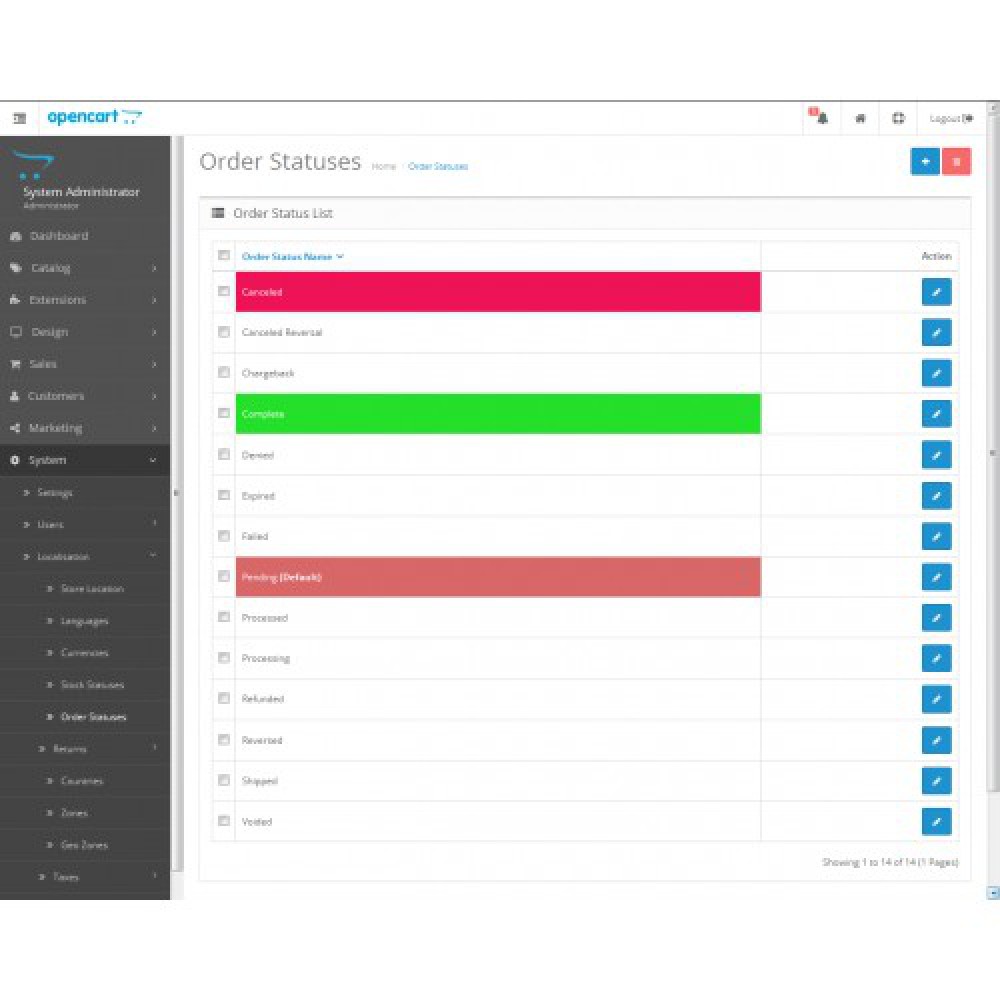Click the help lifebuoy icon in header
This screenshot has width=1000, height=1000.
point(897,118)
